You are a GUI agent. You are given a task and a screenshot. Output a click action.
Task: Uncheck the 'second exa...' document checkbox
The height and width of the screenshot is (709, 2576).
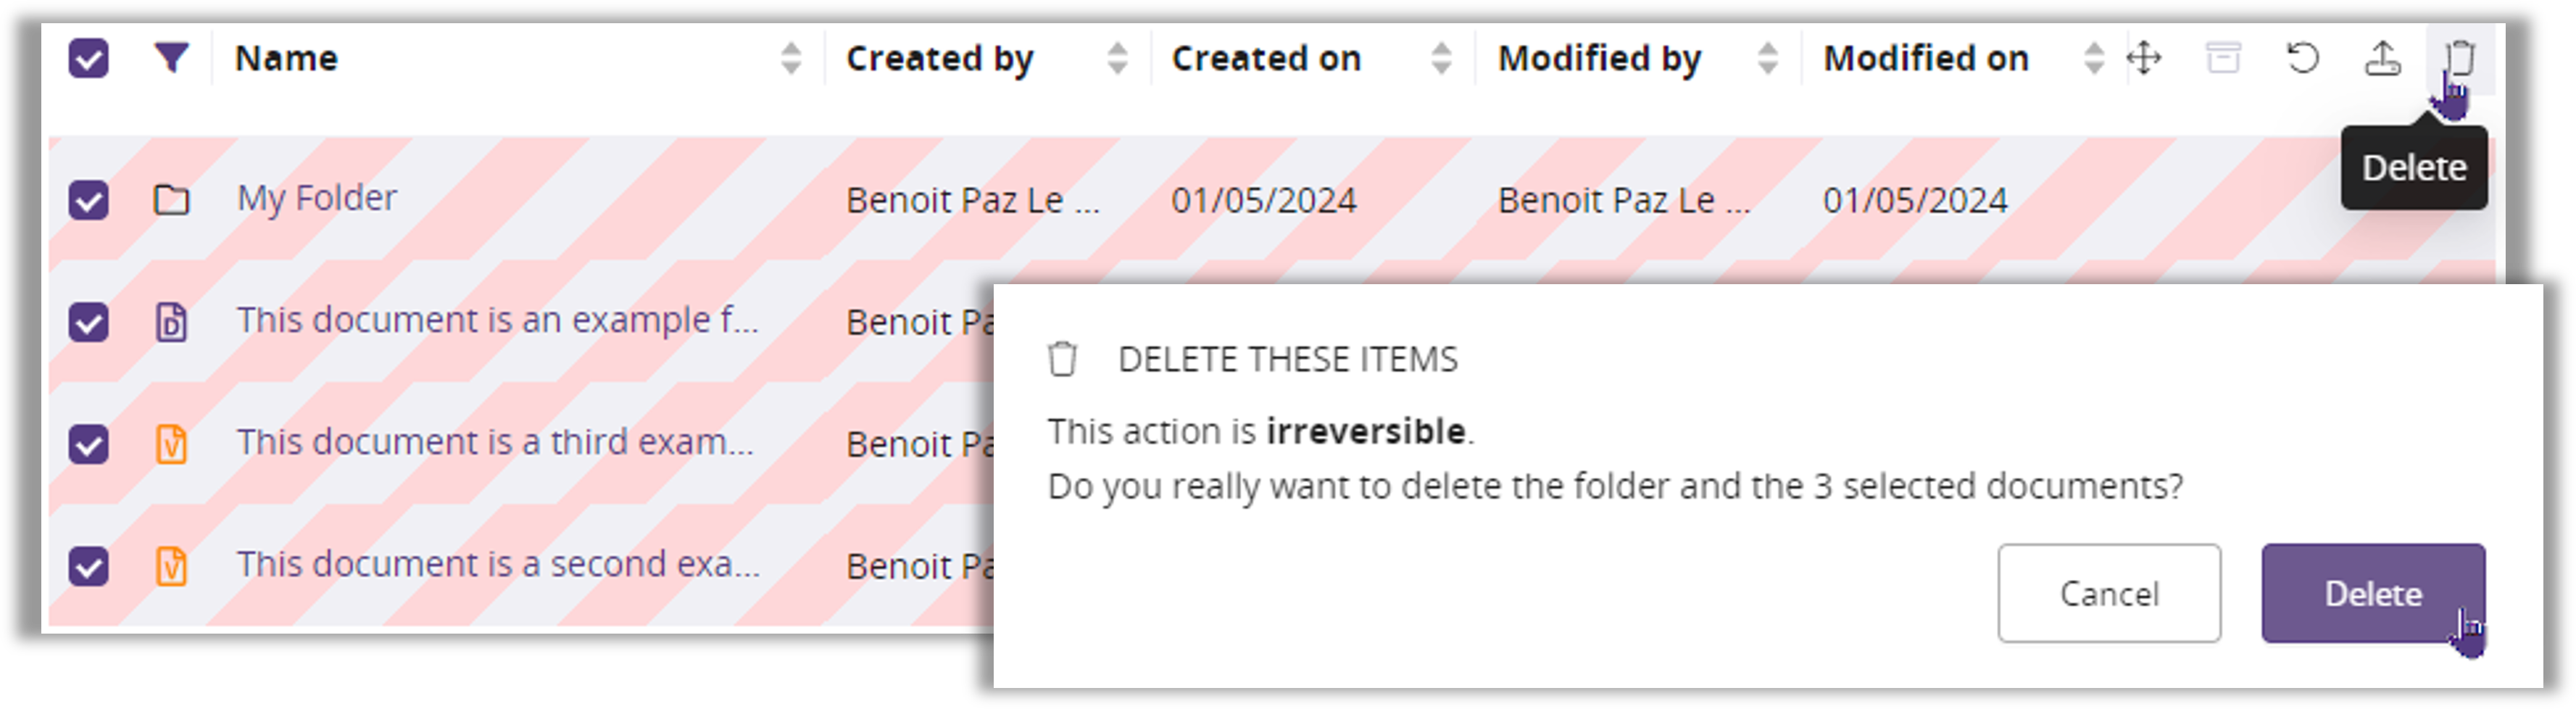[89, 566]
